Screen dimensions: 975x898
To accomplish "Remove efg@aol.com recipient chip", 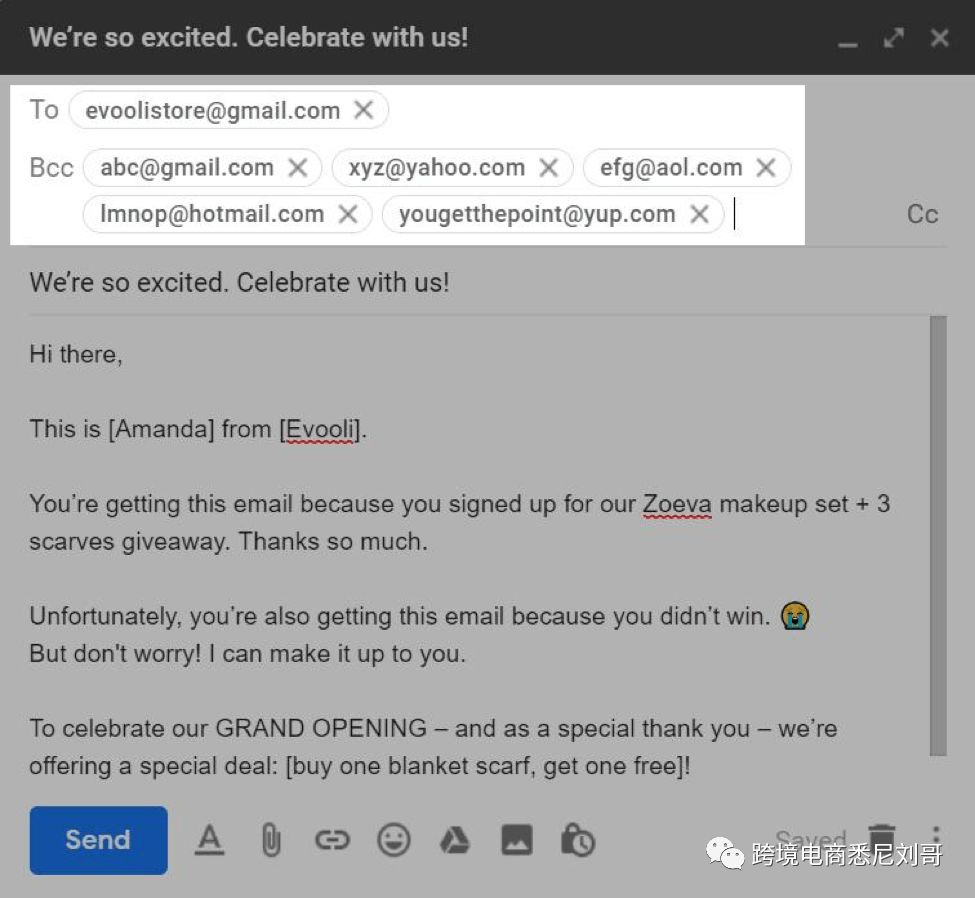I will click(766, 167).
